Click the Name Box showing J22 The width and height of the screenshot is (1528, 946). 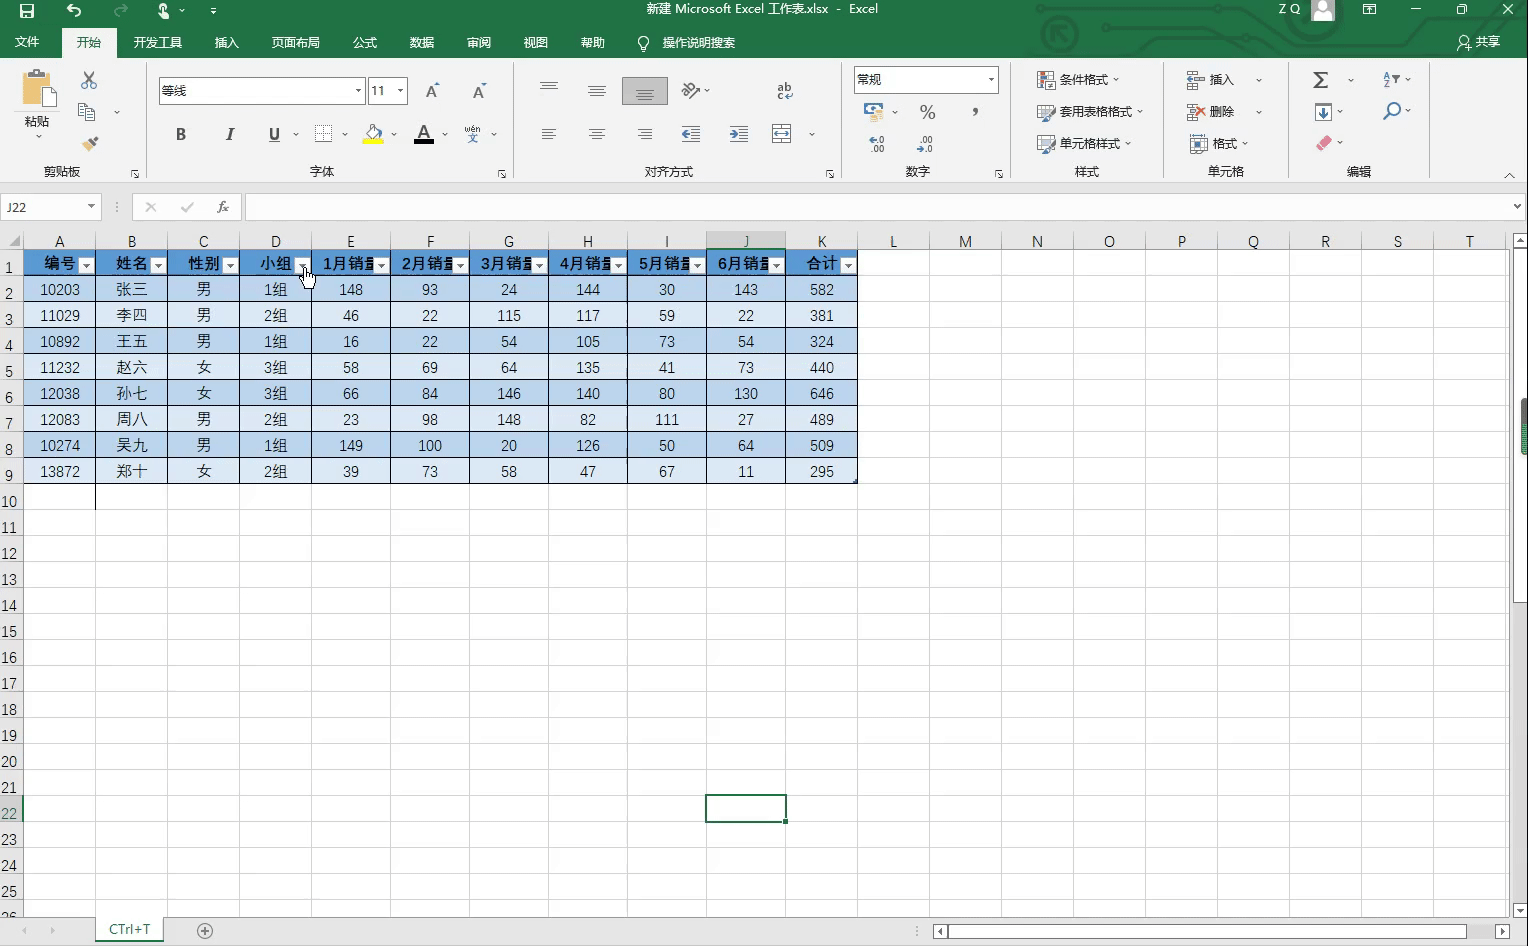(x=42, y=207)
